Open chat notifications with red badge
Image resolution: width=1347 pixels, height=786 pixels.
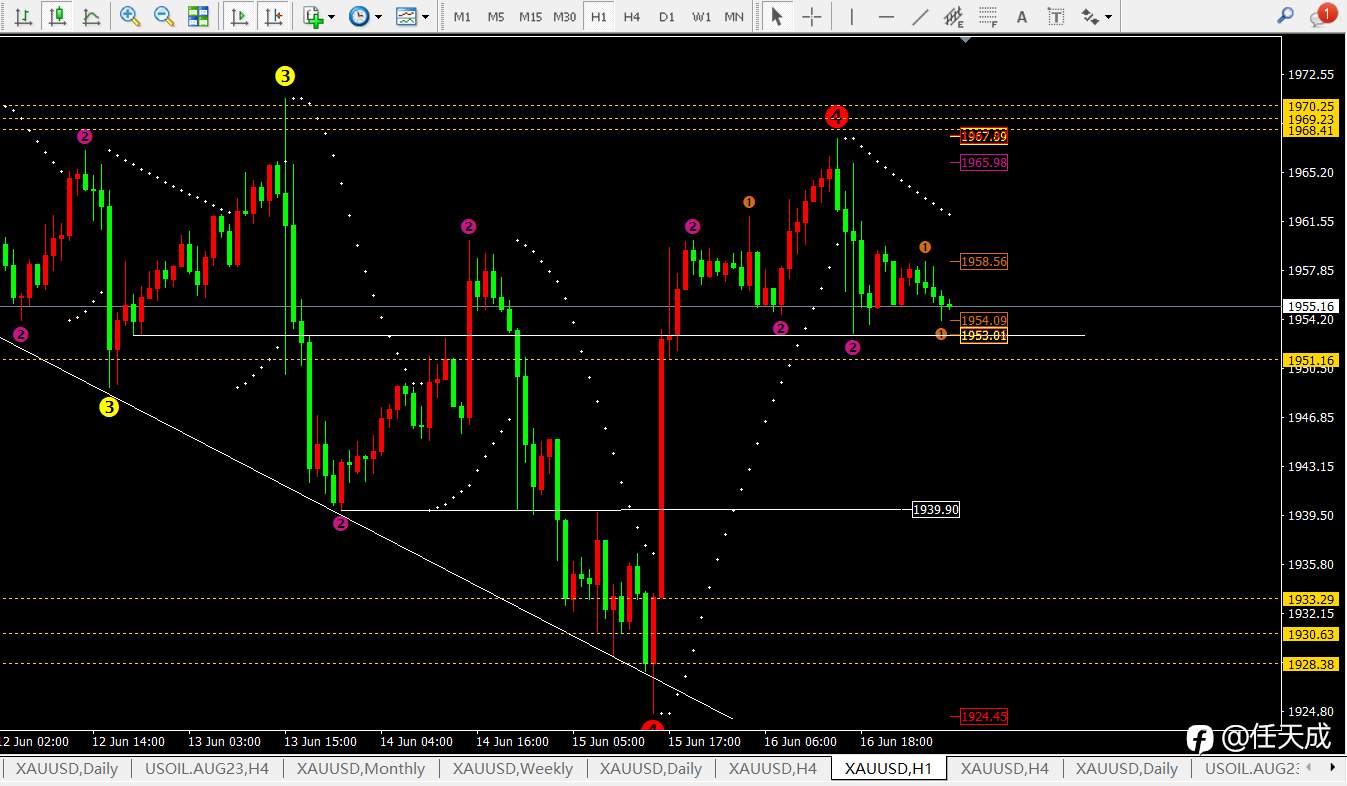point(1323,15)
